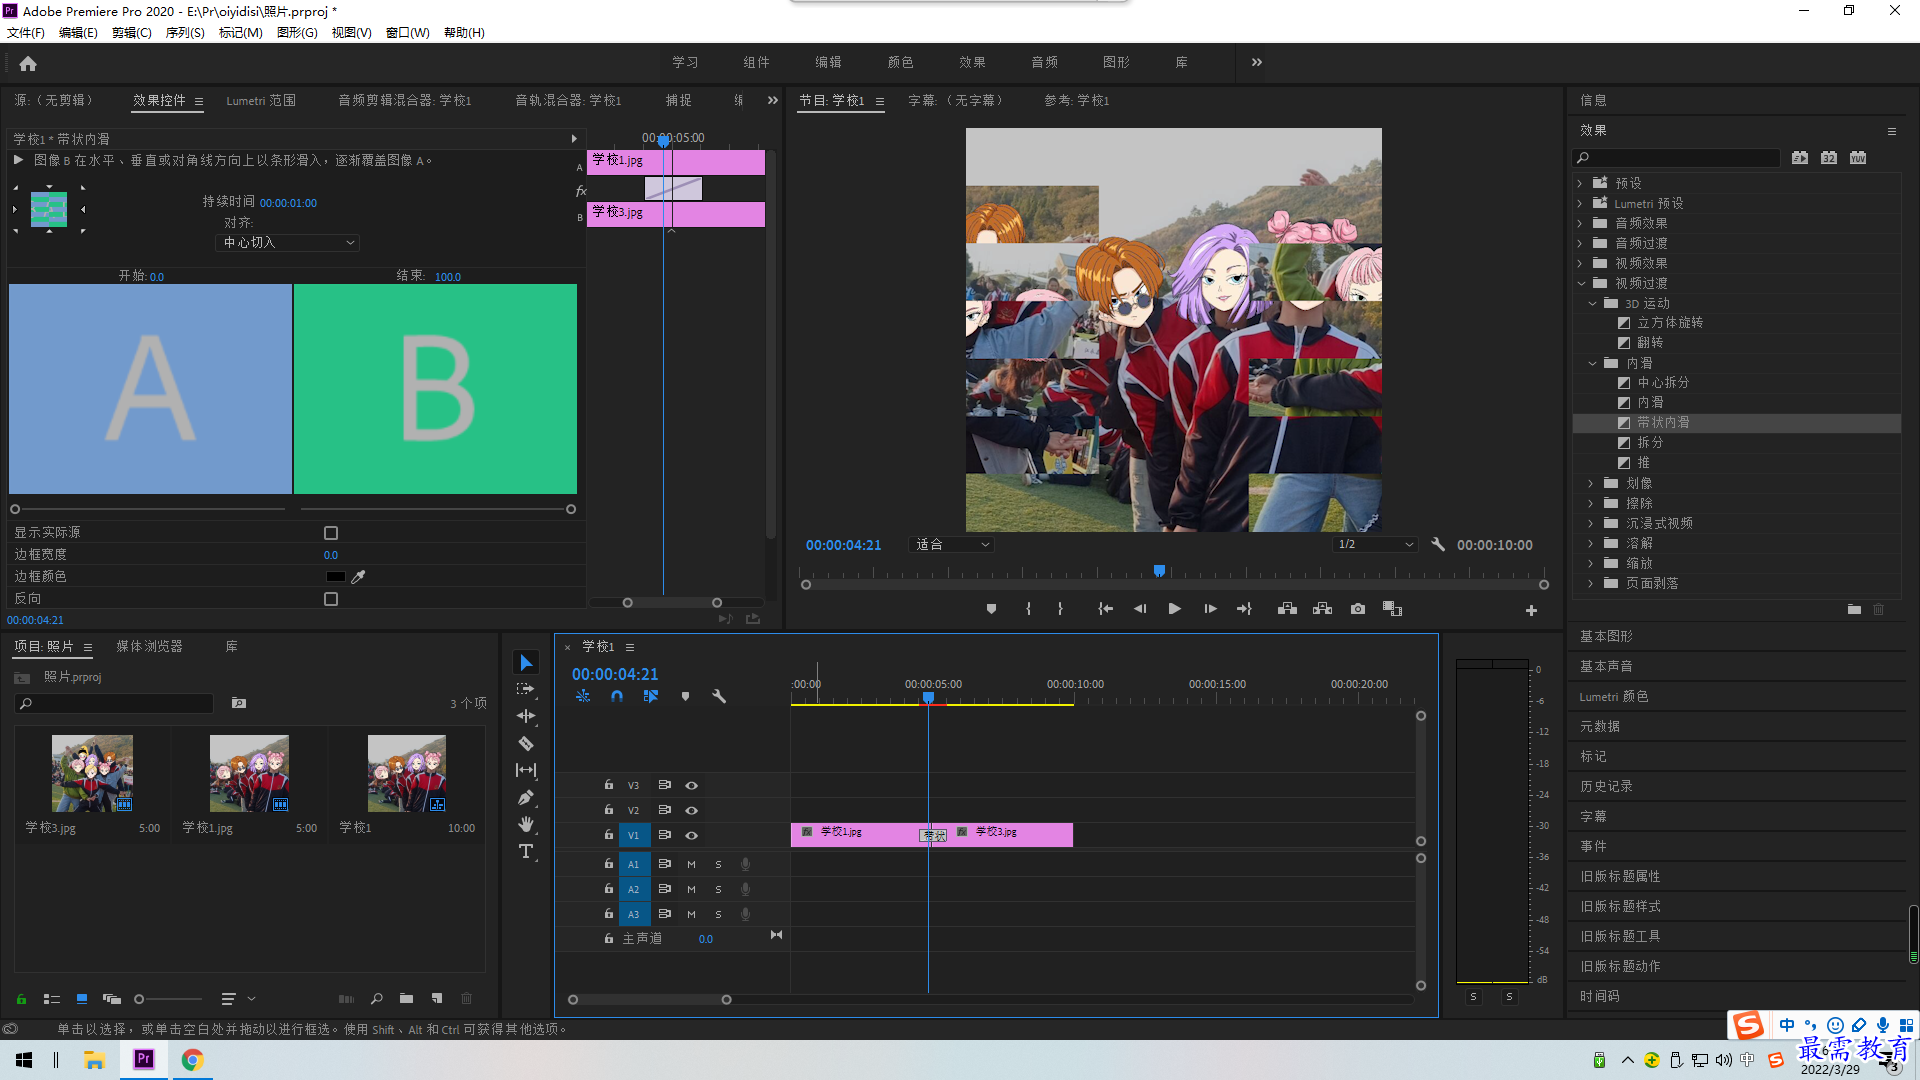Select the Selection tool arrow
This screenshot has width=1920, height=1080.
(x=526, y=663)
